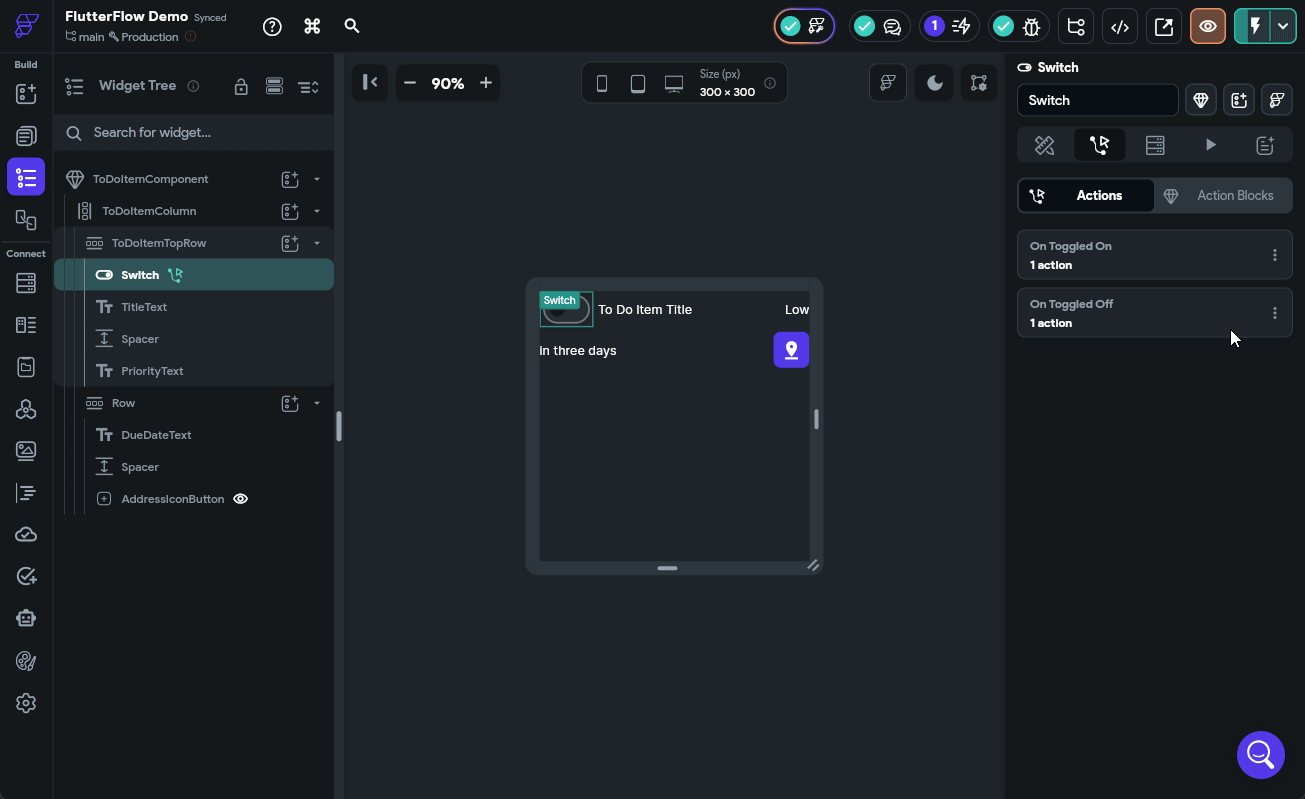Click the tree expand/collapse all icon
The image size is (1305, 799).
[x=308, y=86]
